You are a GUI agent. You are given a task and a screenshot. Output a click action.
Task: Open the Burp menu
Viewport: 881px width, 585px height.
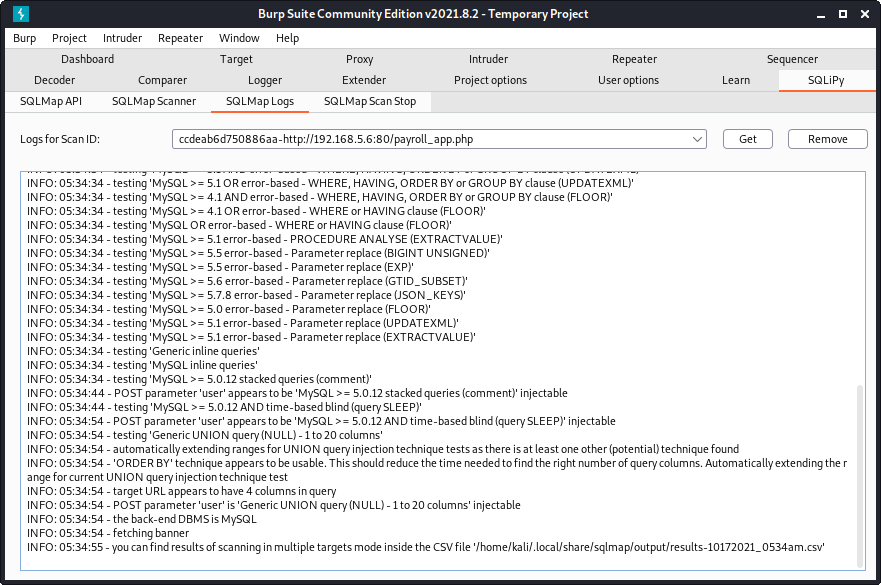(x=24, y=38)
